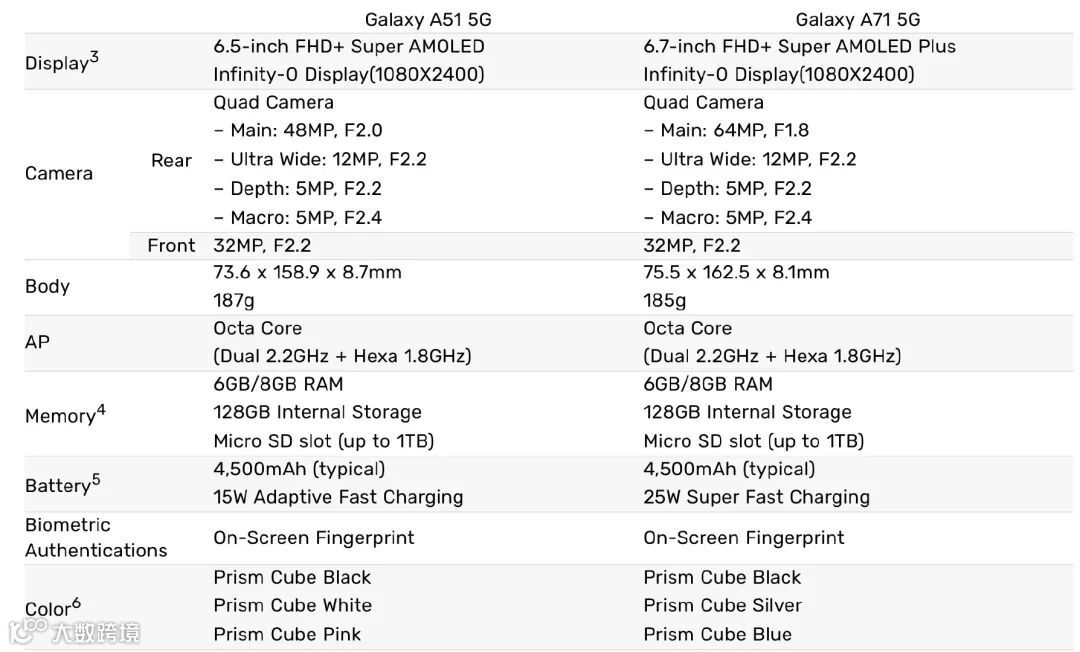Click the Galaxy A71 5G column header
Image resolution: width=1080 pixels, height=652 pixels.
coord(858,19)
